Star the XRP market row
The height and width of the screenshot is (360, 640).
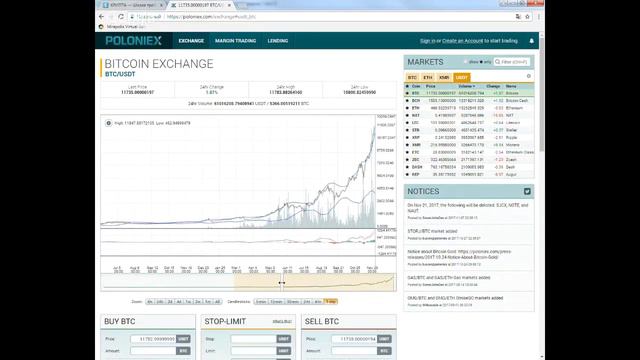(x=407, y=138)
